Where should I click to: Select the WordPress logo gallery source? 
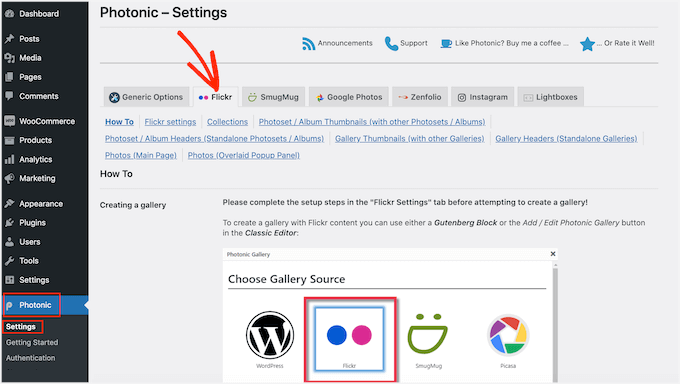click(x=270, y=335)
